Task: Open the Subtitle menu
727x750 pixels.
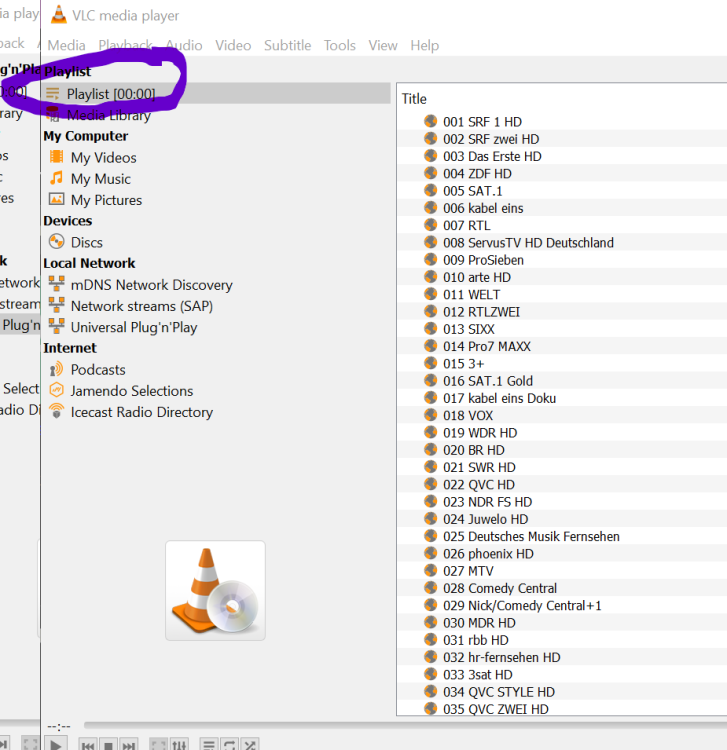Action: click(x=287, y=45)
